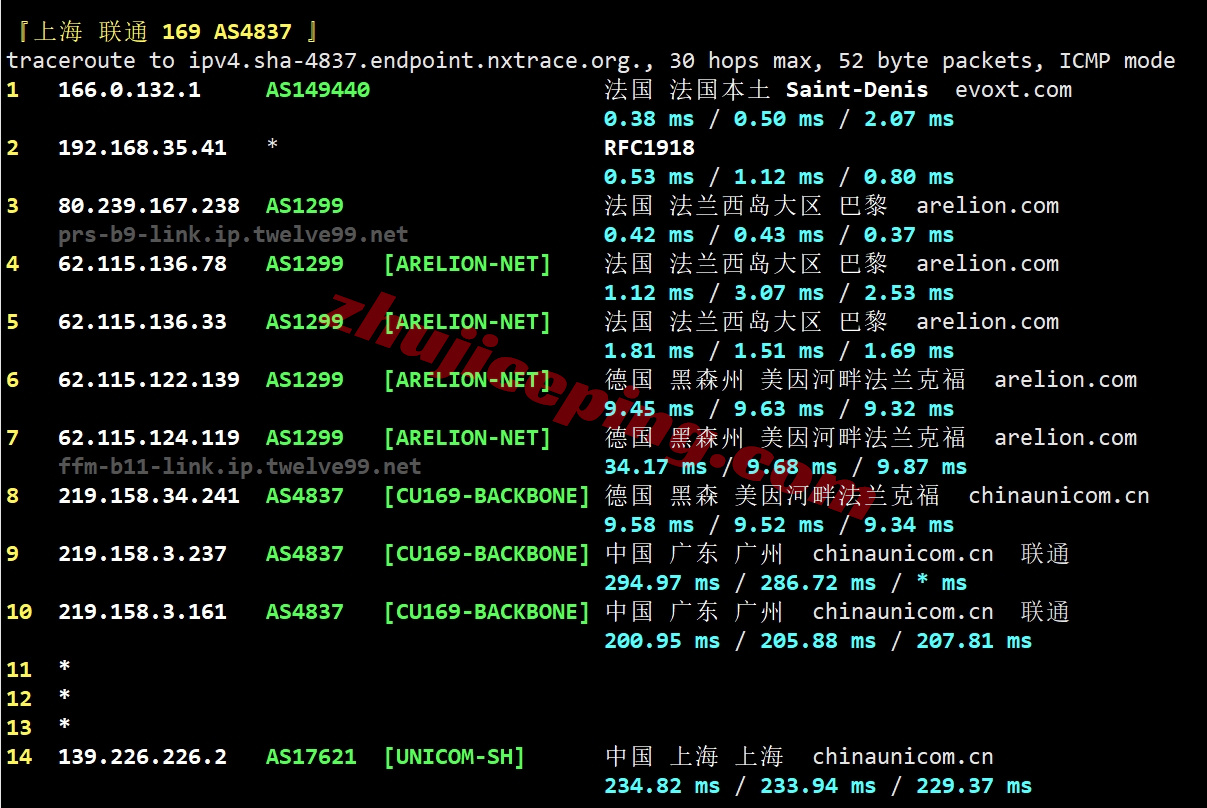Click the IP 62.115.124.119
This screenshot has height=808, width=1207.
coord(149,438)
